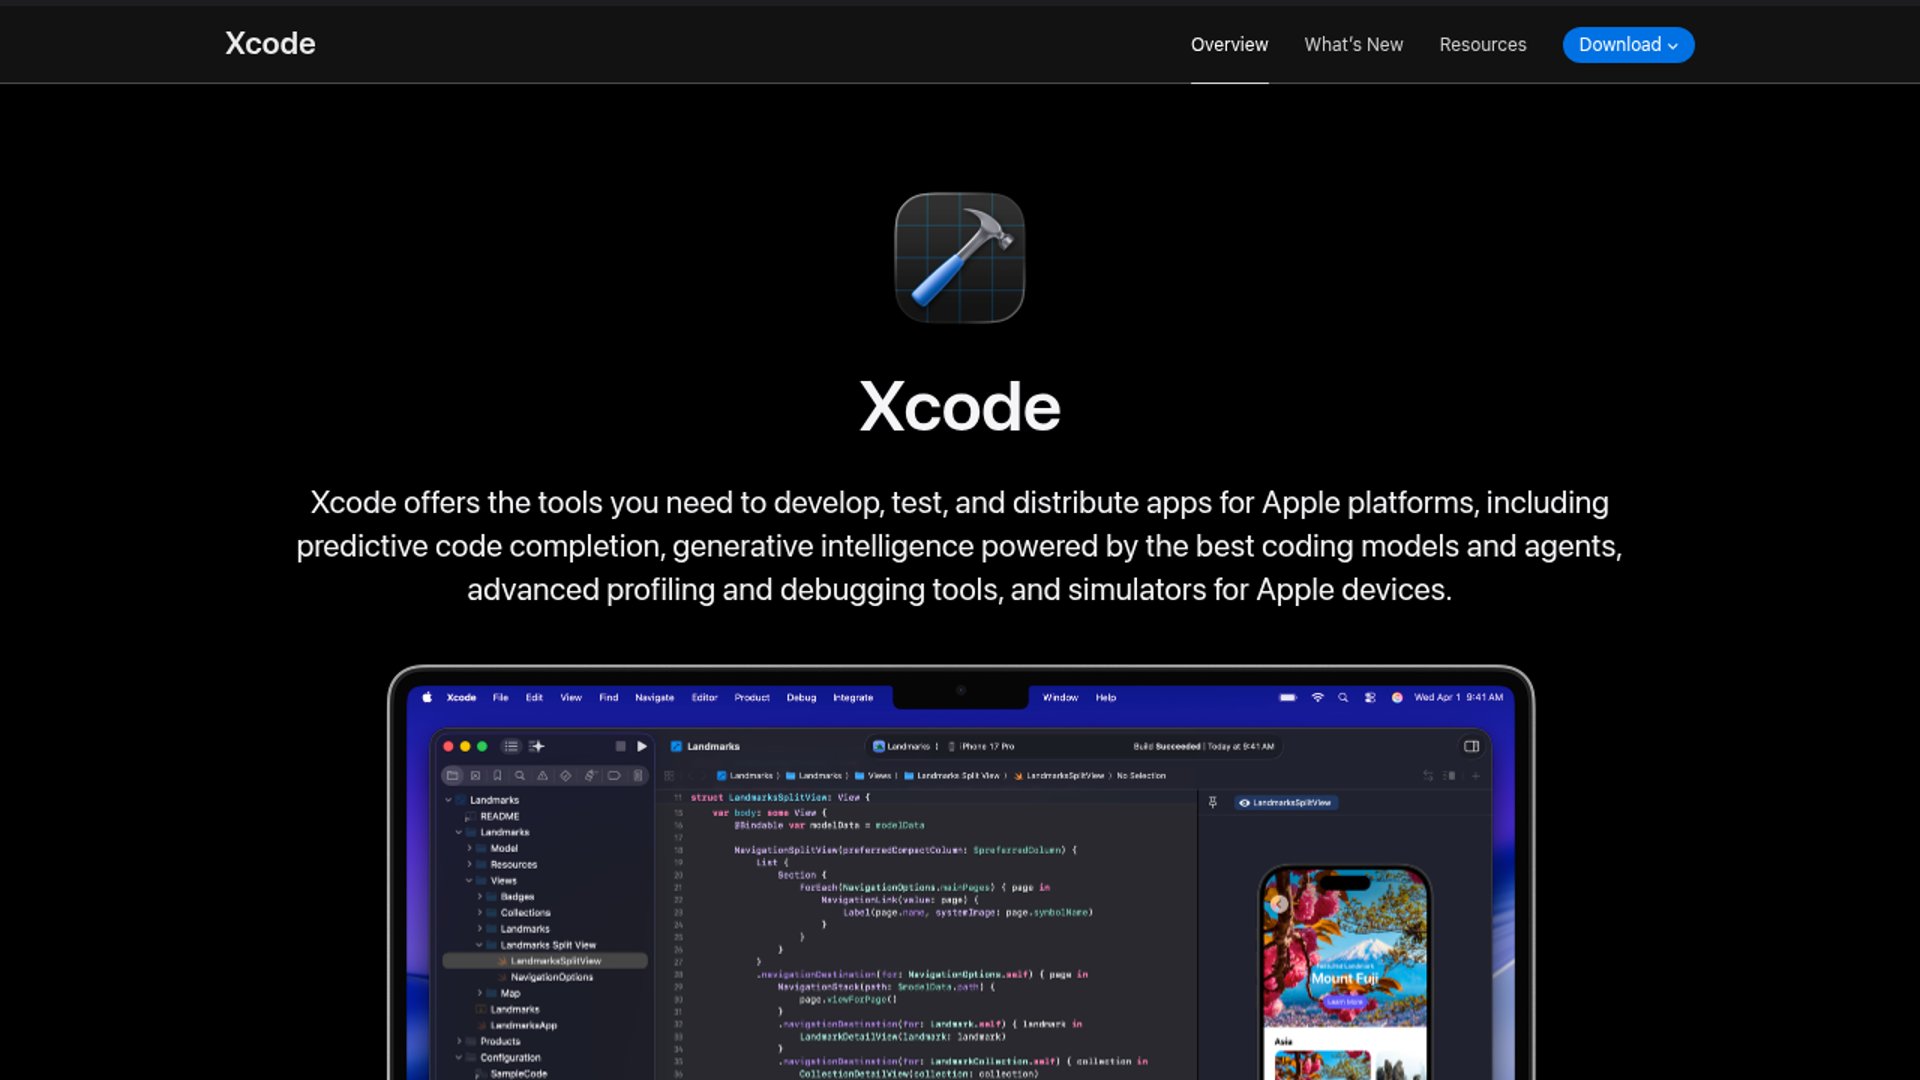Open the coding assistant sparkle icon
The height and width of the screenshot is (1080, 1920).
[537, 746]
